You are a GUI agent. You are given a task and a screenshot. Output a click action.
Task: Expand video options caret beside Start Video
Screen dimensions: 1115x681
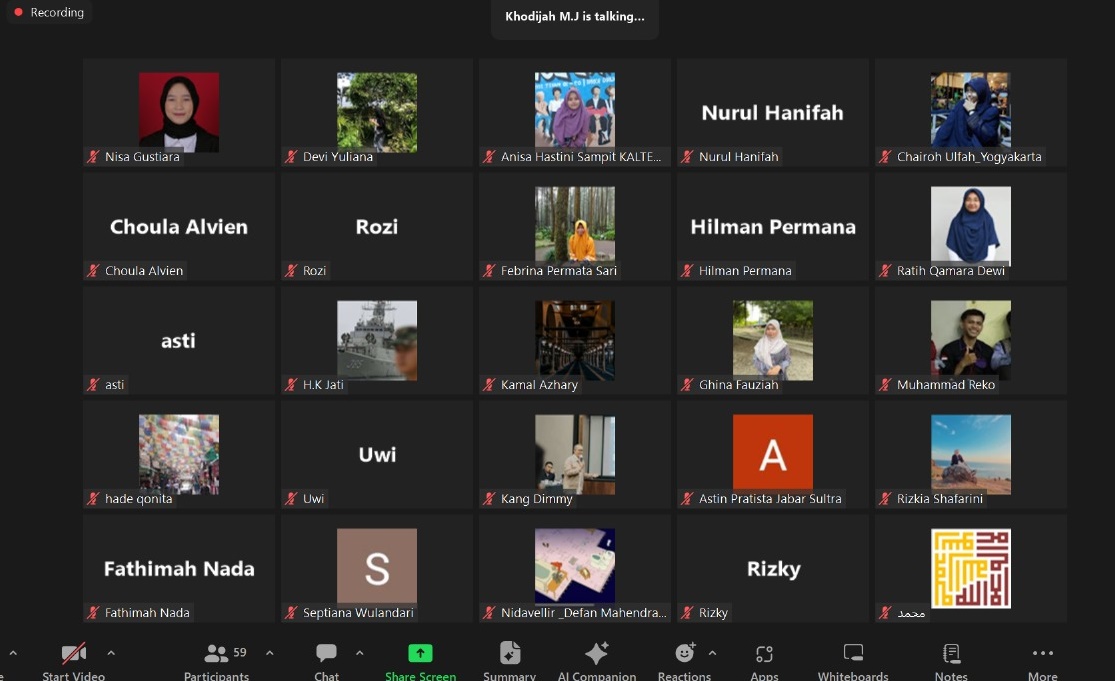(111, 653)
